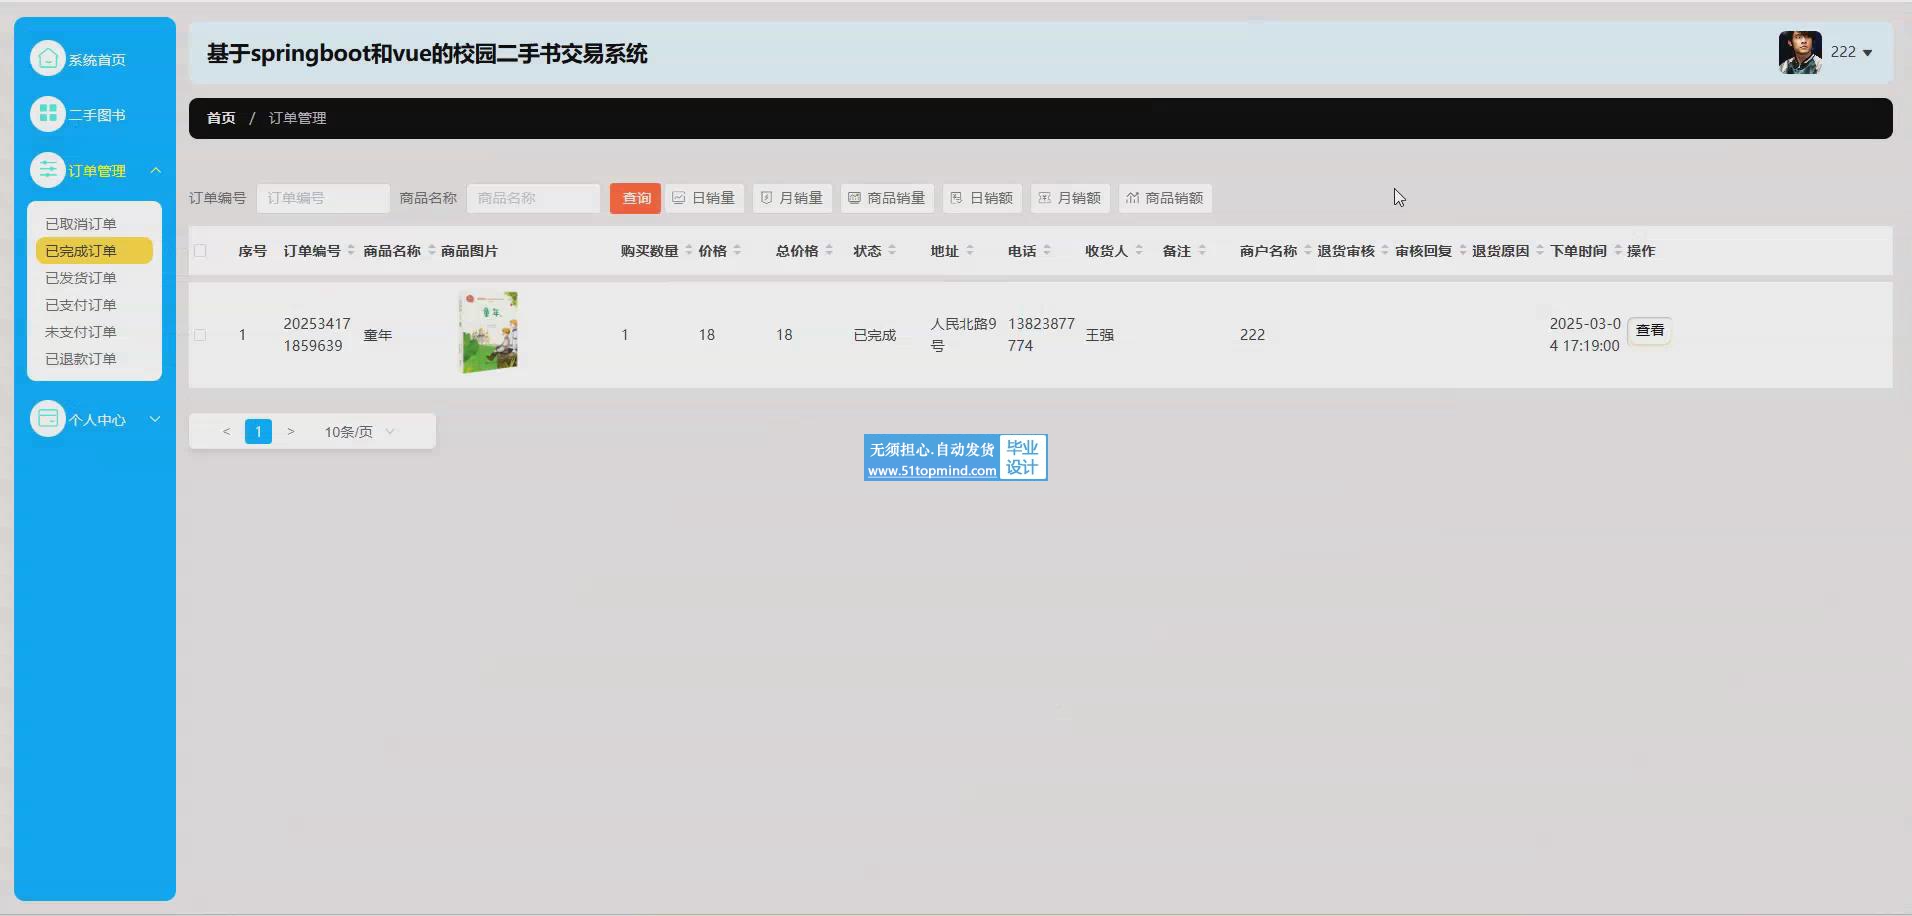This screenshot has height=916, width=1912.
Task: Sort the table by 总价格 column
Action: 829,251
